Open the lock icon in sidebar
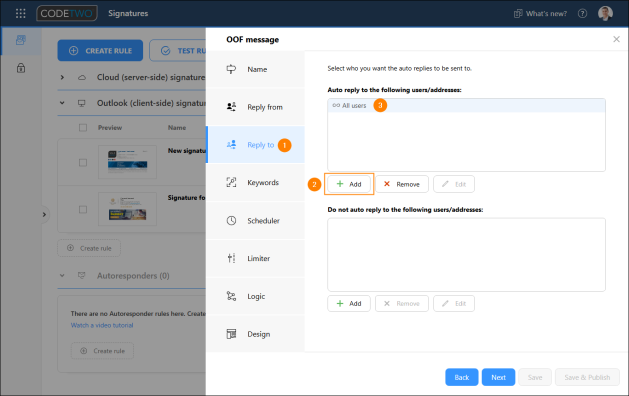Screen dimensions: 629x396 pos(21,68)
